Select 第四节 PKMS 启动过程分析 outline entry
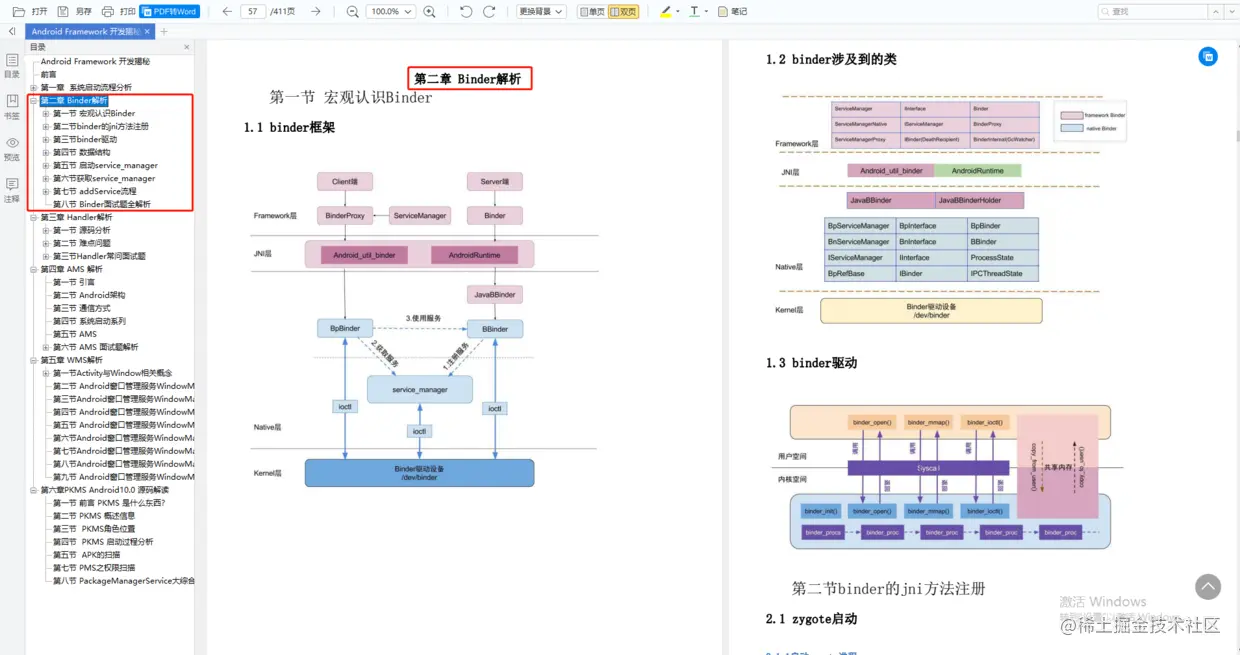 point(102,542)
